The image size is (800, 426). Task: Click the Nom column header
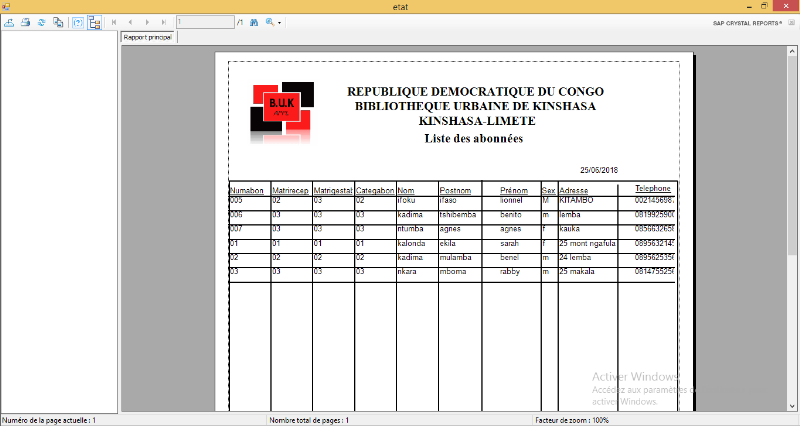tap(406, 191)
